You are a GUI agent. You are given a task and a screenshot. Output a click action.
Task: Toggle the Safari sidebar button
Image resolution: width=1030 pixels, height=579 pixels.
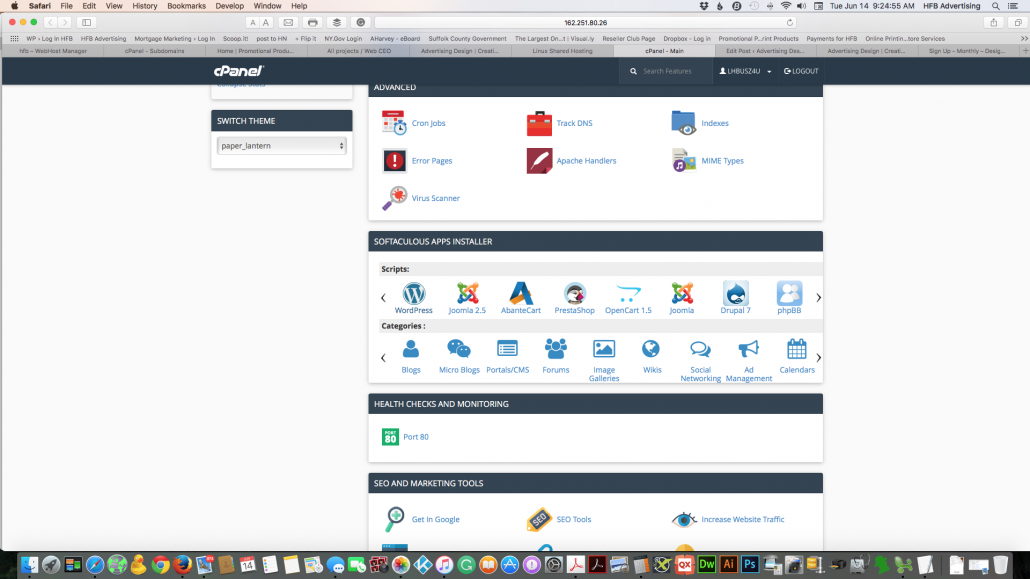coord(86,22)
